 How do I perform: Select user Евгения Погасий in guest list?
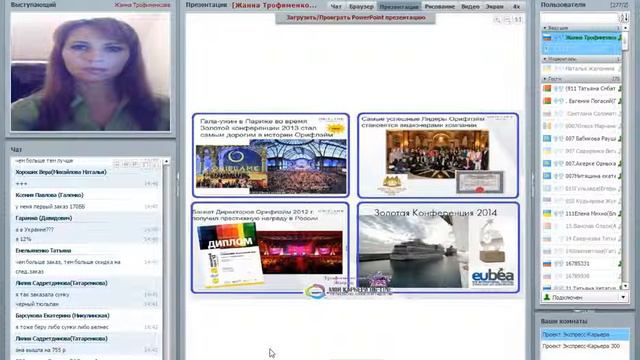point(582,101)
